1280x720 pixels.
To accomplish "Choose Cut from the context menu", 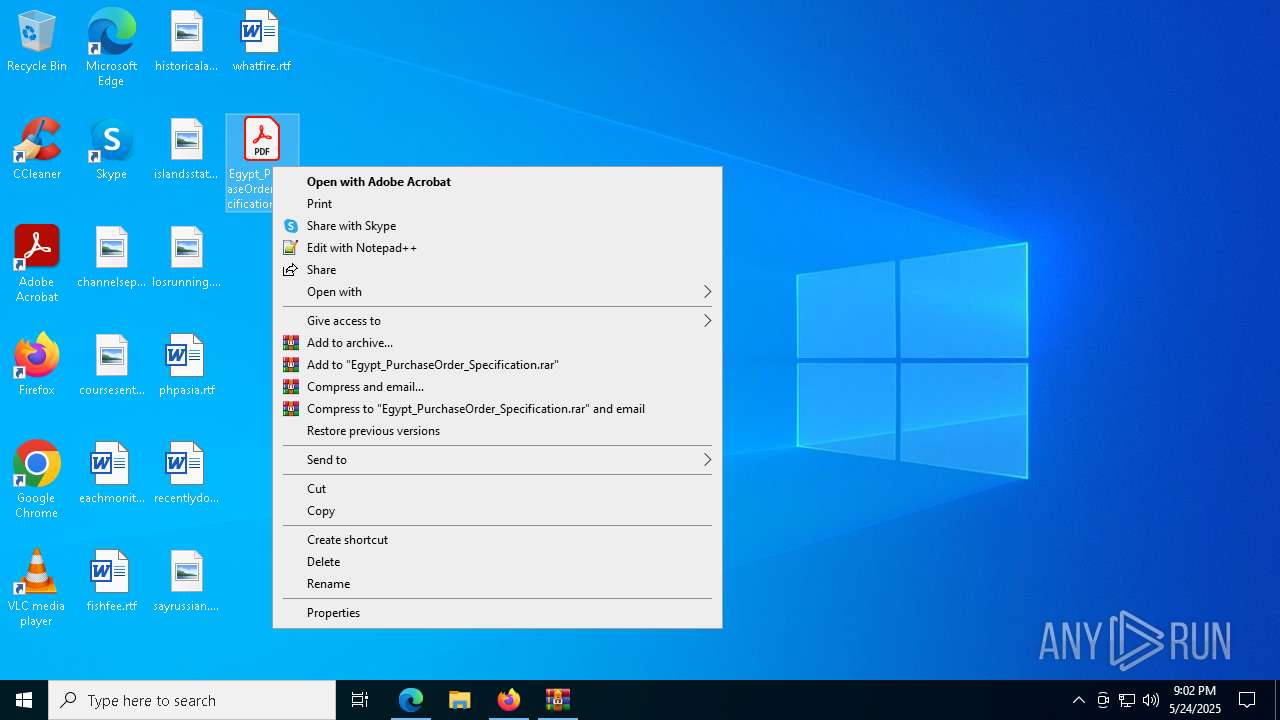I will [x=497, y=489].
